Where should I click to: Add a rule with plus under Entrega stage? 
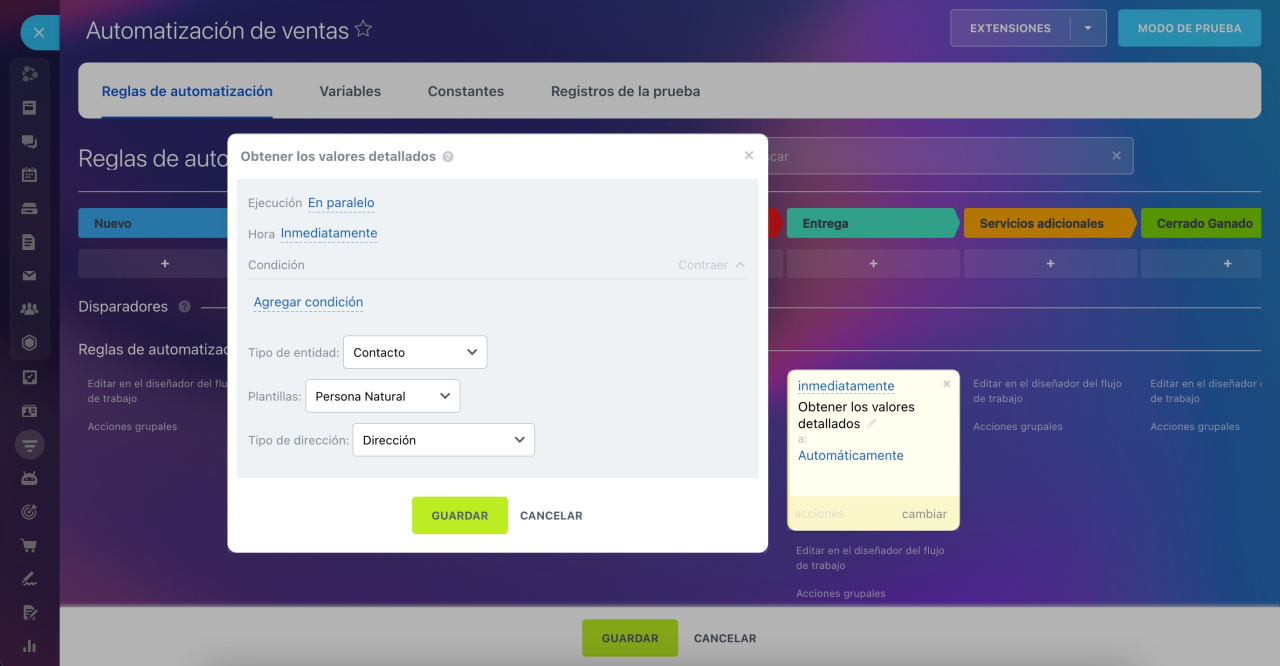tap(873, 263)
